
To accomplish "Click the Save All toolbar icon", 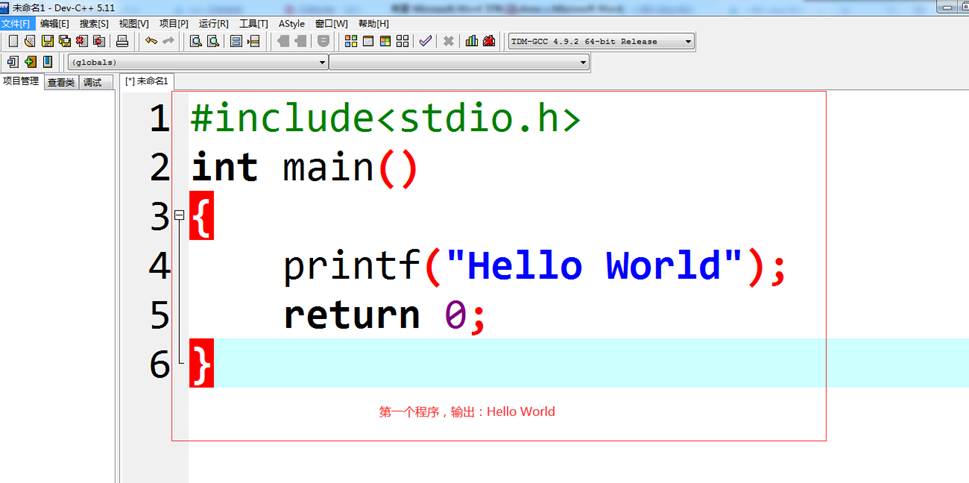I will 64,41.
